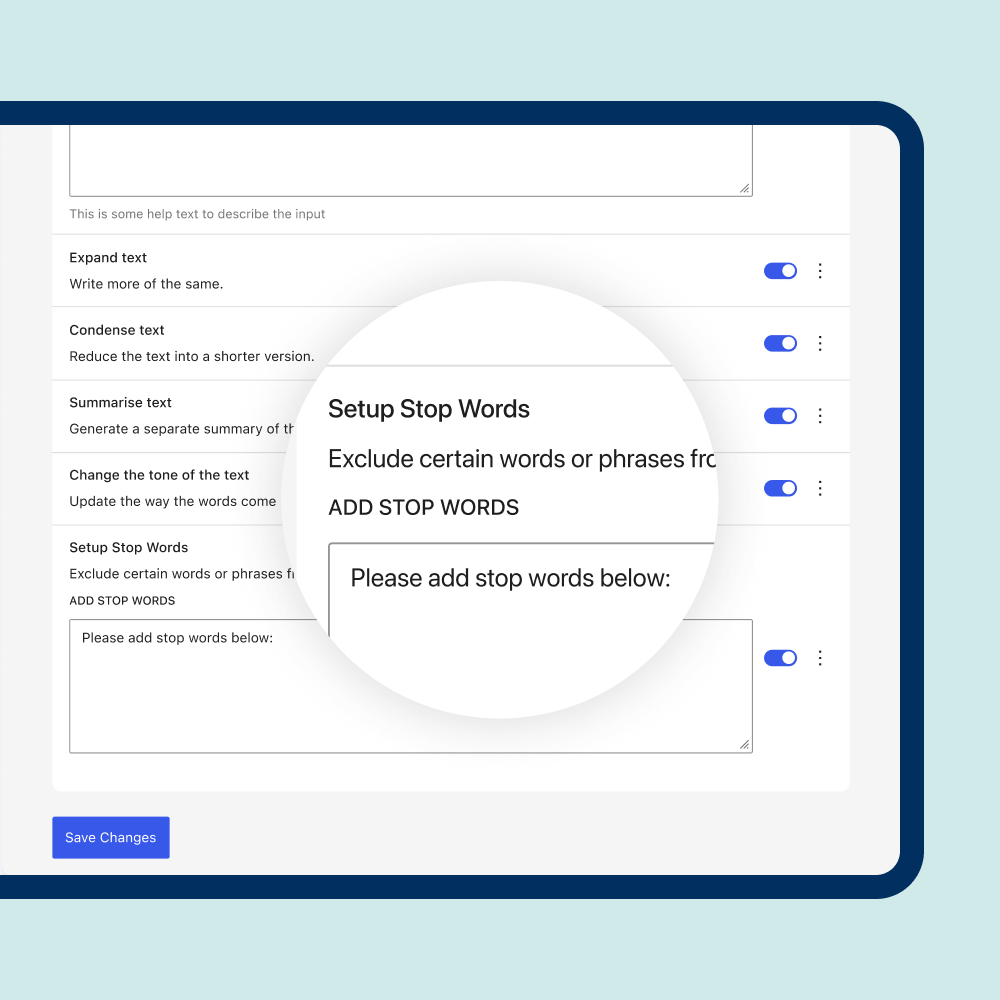This screenshot has width=1000, height=1000.
Task: Click the top textarea resize handle
Action: click(744, 188)
